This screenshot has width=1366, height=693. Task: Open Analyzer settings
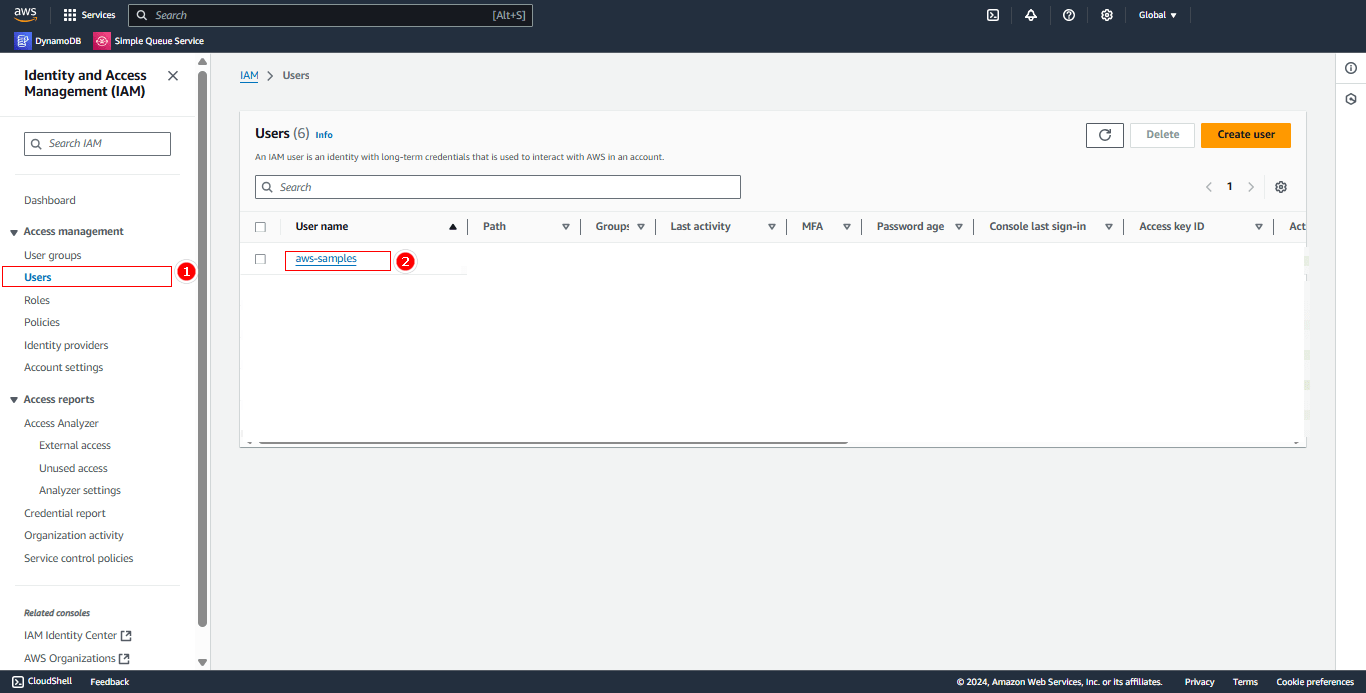(x=80, y=490)
